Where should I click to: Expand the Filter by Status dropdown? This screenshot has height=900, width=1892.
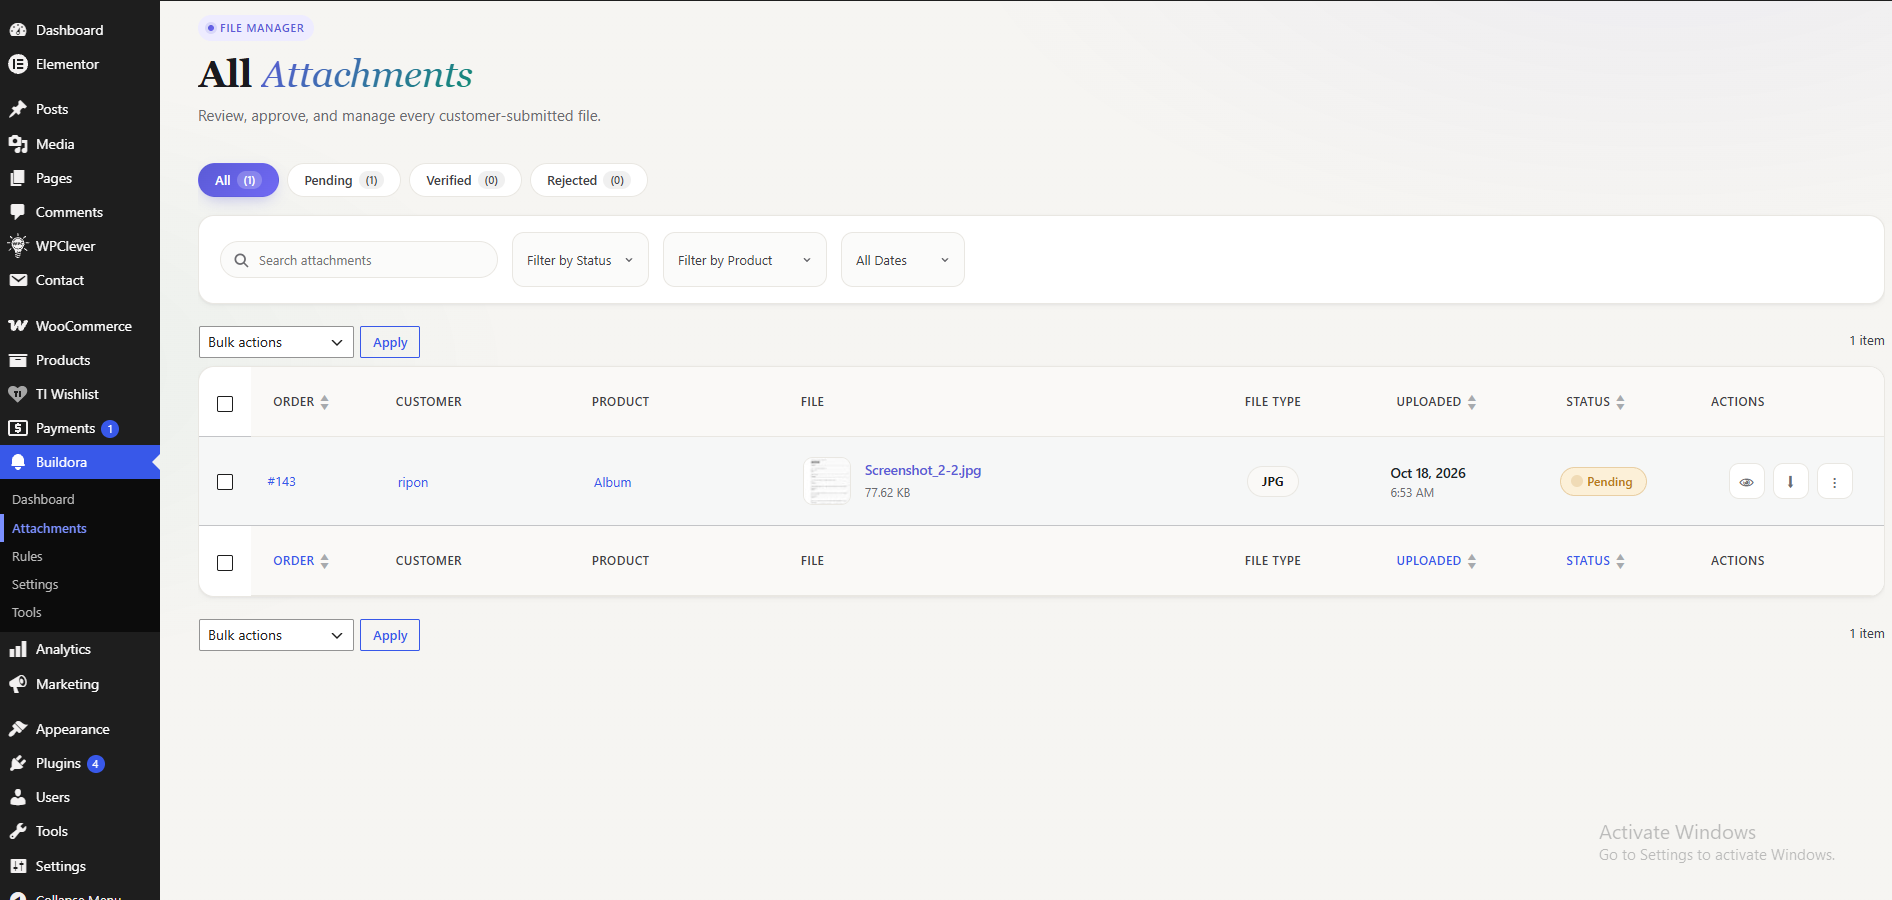pyautogui.click(x=580, y=260)
